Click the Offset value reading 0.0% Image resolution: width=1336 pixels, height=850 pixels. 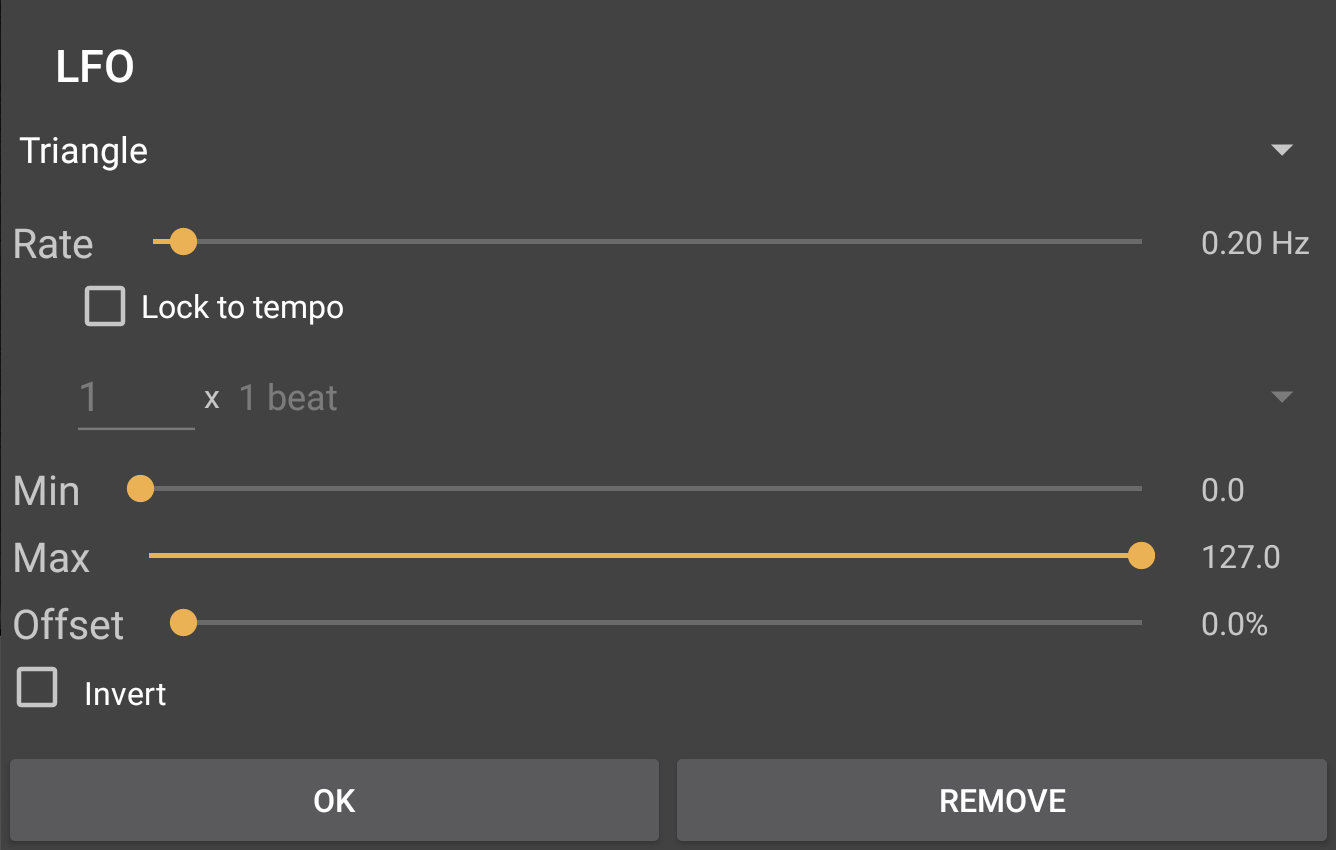tap(1234, 625)
